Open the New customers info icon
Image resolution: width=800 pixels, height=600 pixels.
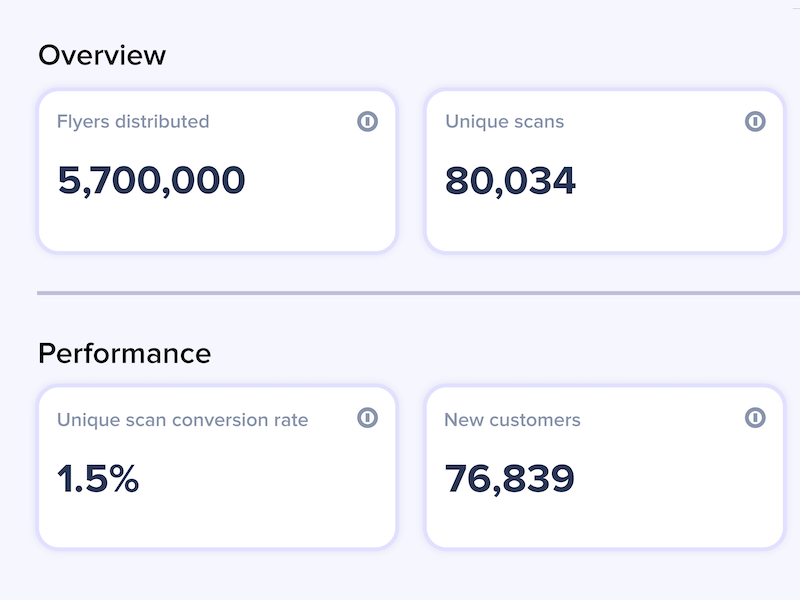(755, 417)
